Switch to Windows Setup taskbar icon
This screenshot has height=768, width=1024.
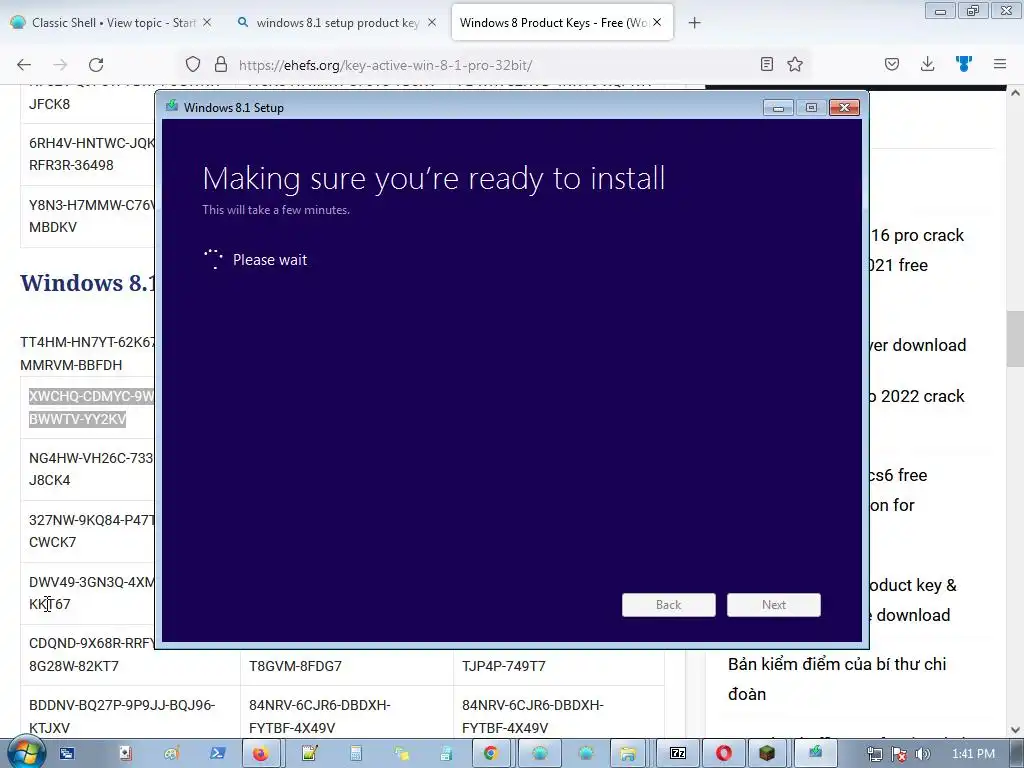click(815, 753)
